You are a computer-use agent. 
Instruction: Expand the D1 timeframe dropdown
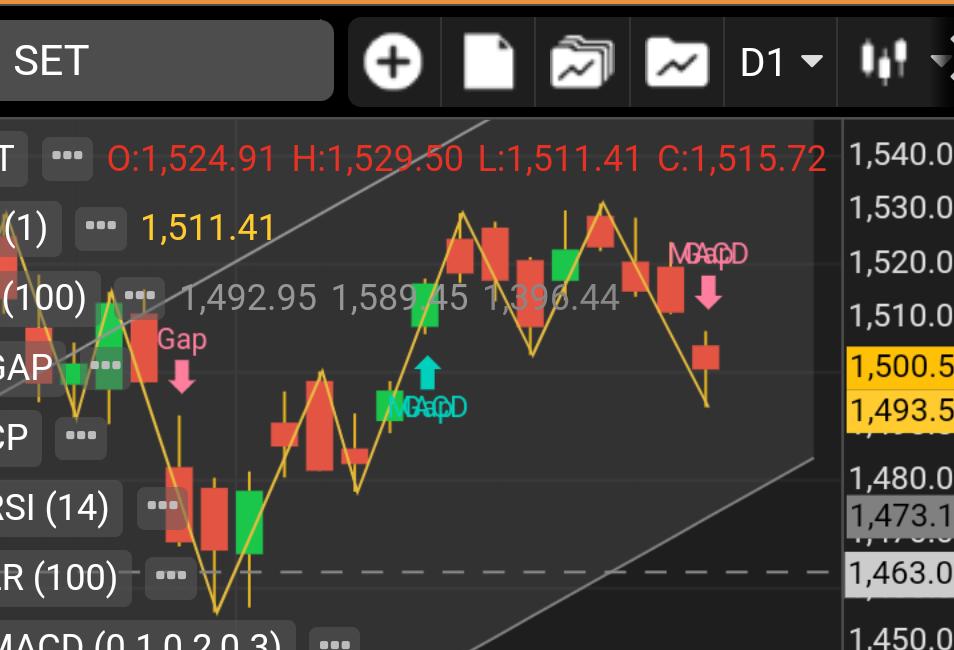pos(781,61)
